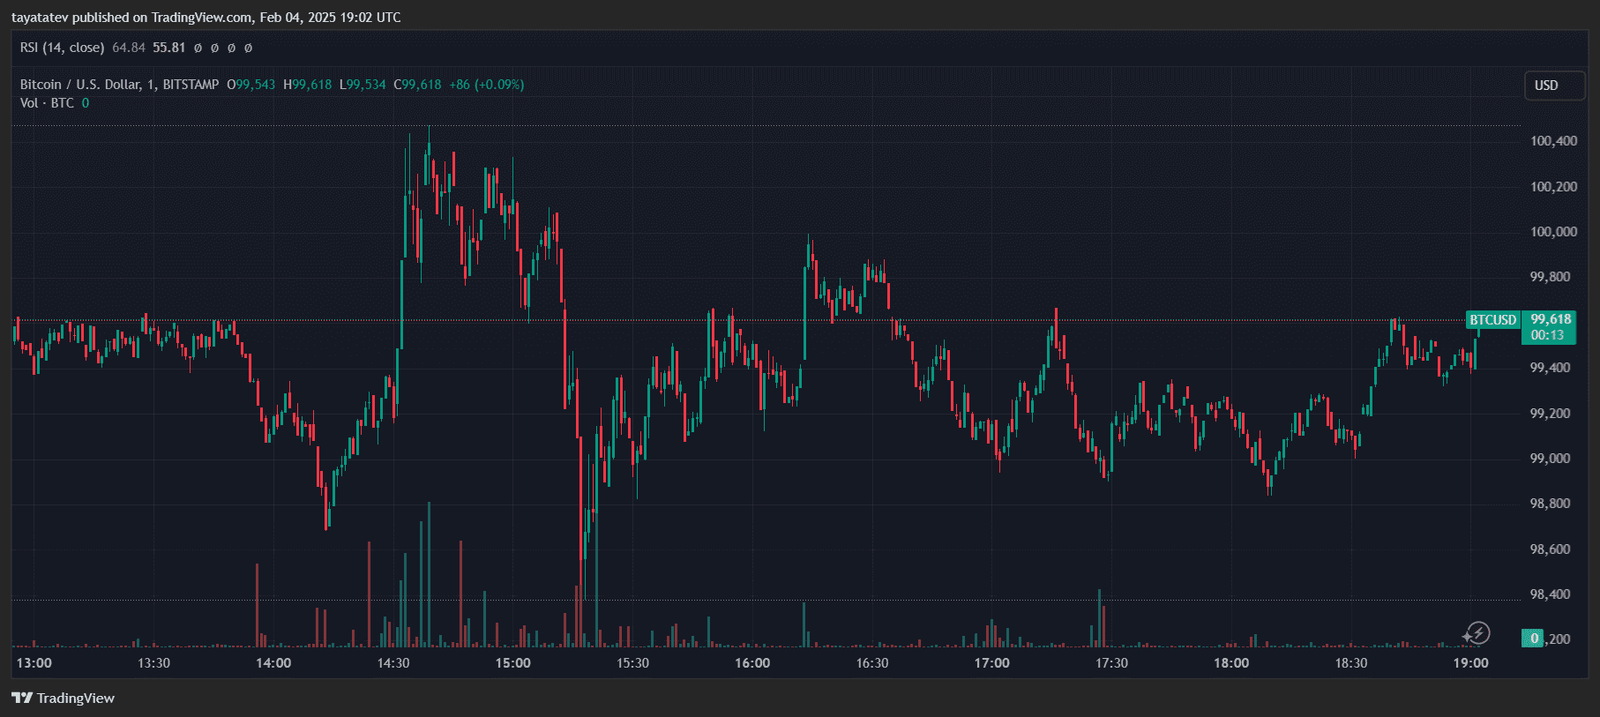Click the 99,000 price axis label
This screenshot has height=717, width=1600.
point(1550,458)
